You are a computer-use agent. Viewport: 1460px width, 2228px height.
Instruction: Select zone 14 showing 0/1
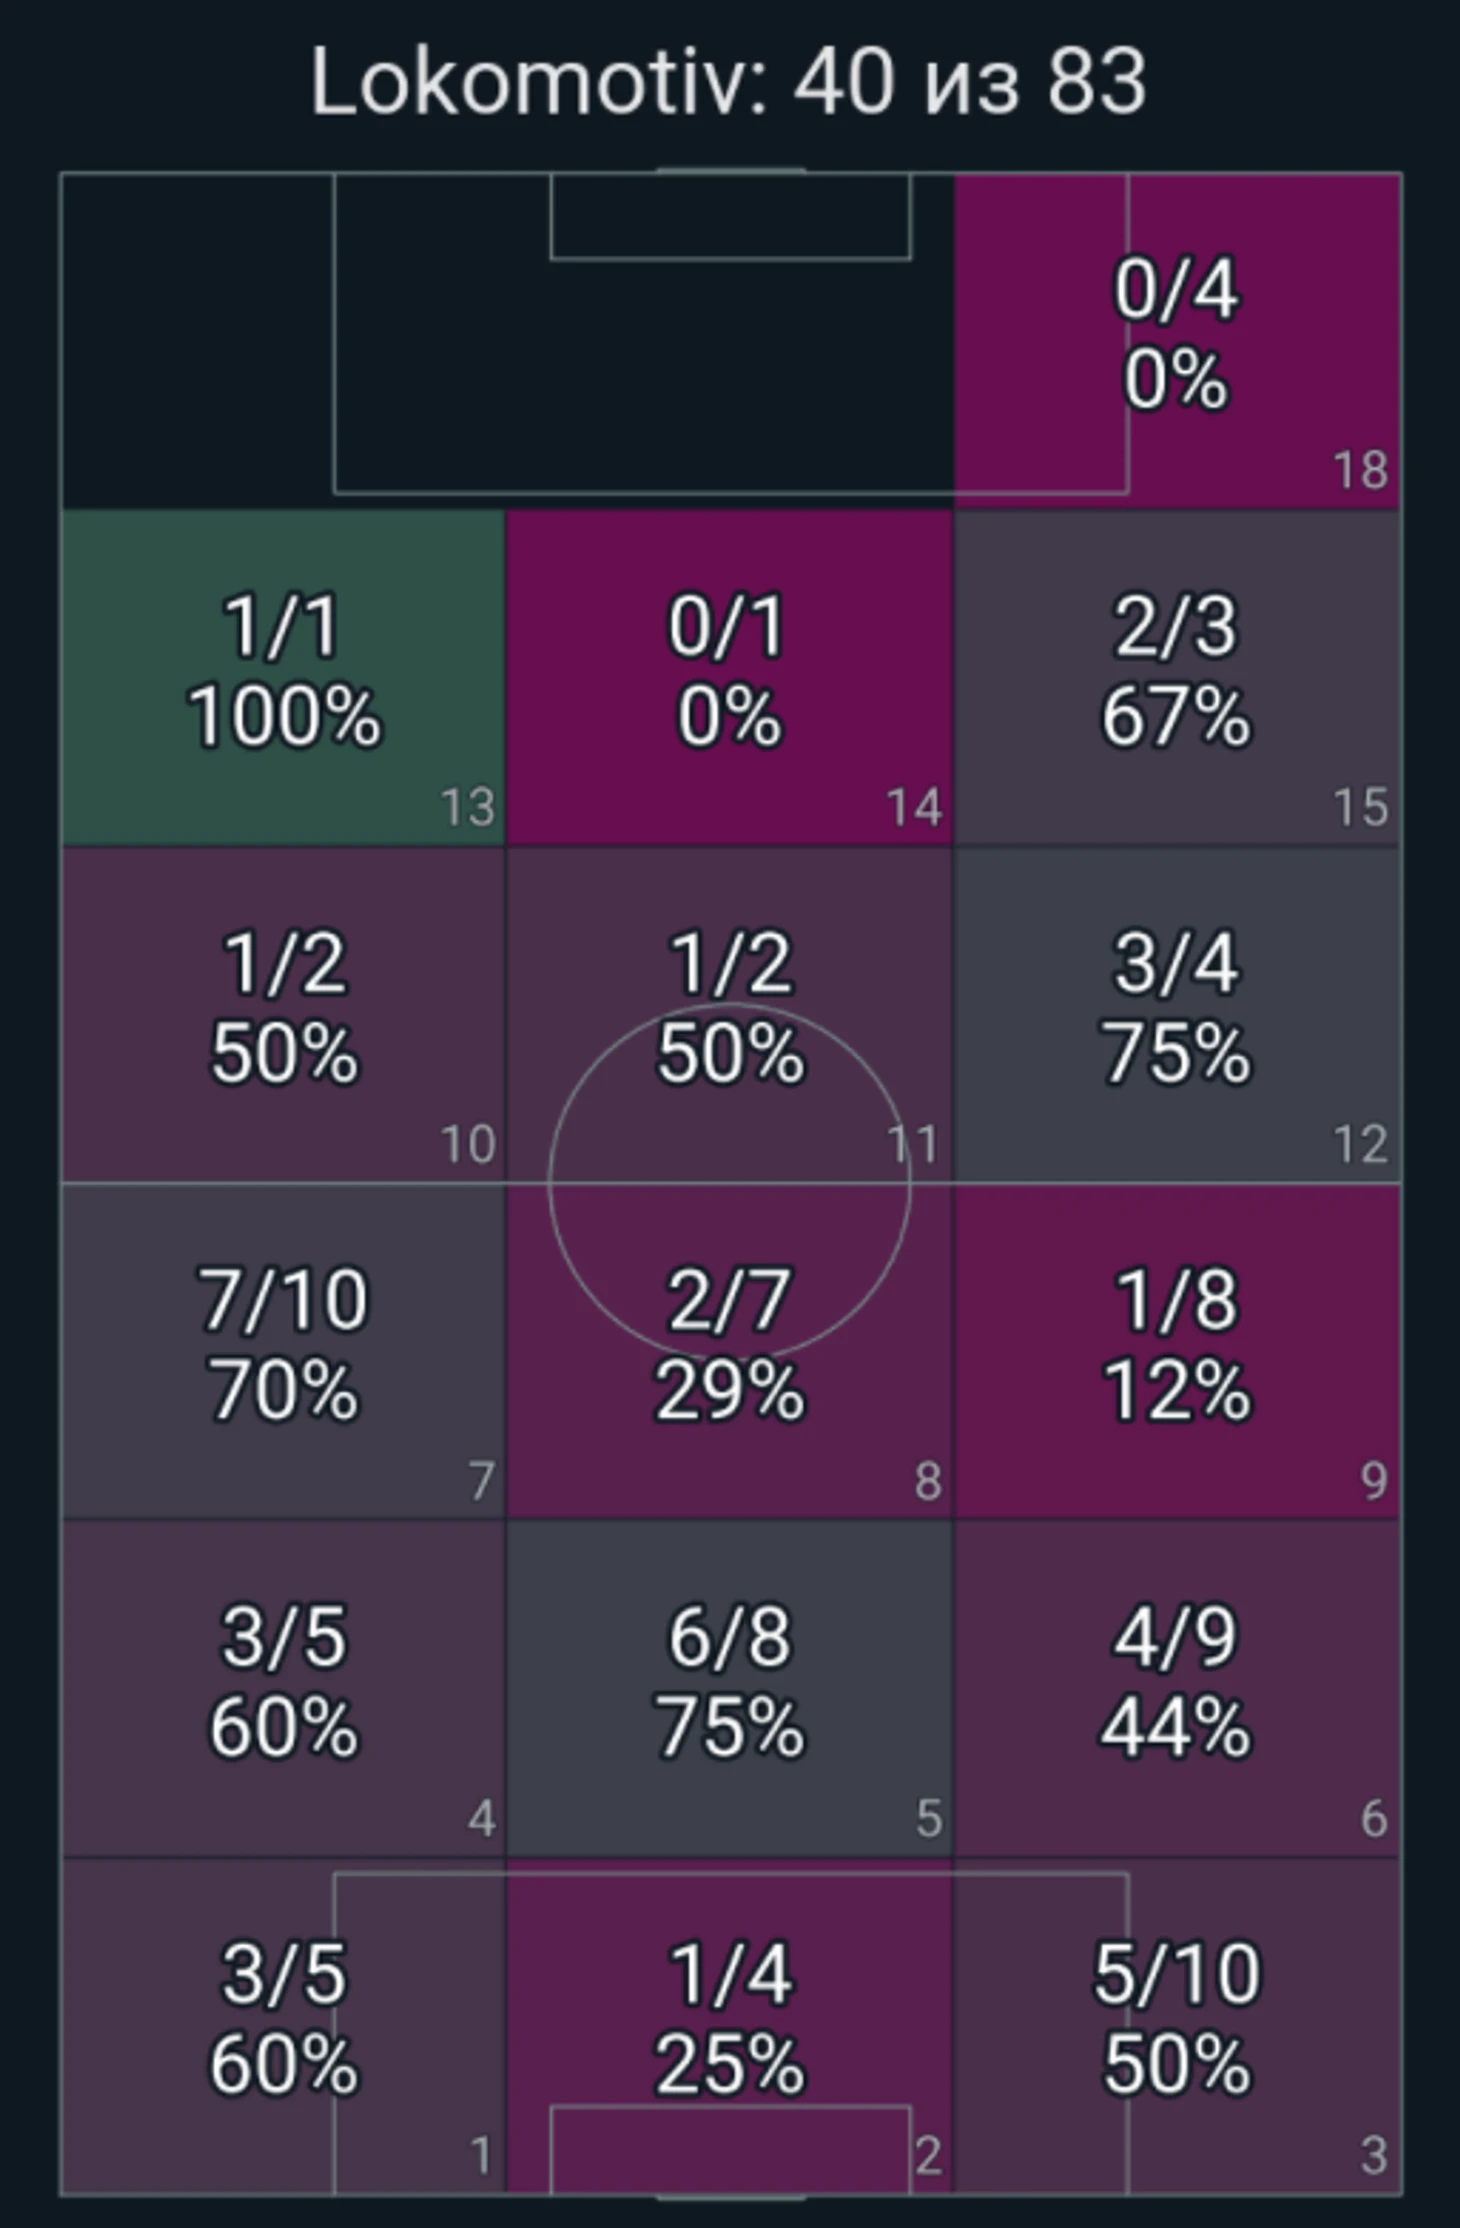click(729, 678)
